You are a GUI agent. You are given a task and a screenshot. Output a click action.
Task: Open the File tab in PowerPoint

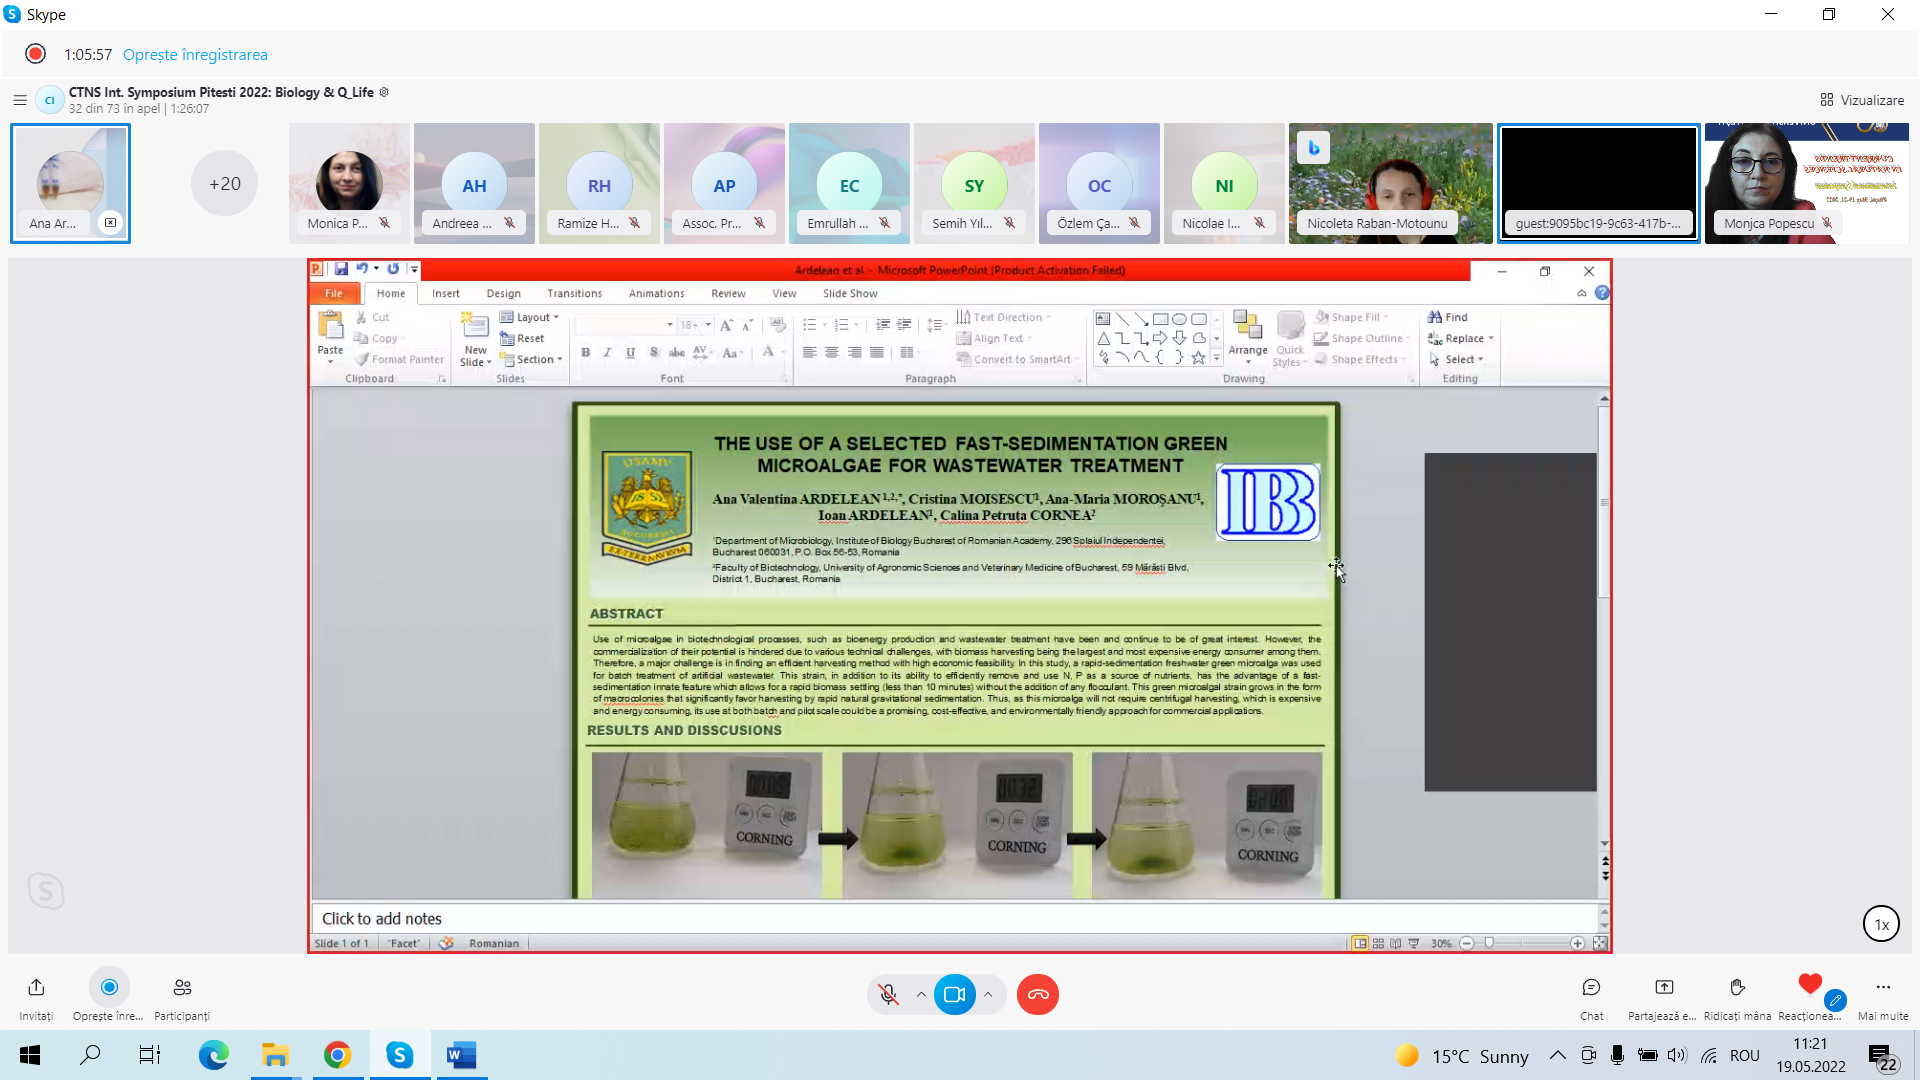pyautogui.click(x=334, y=293)
